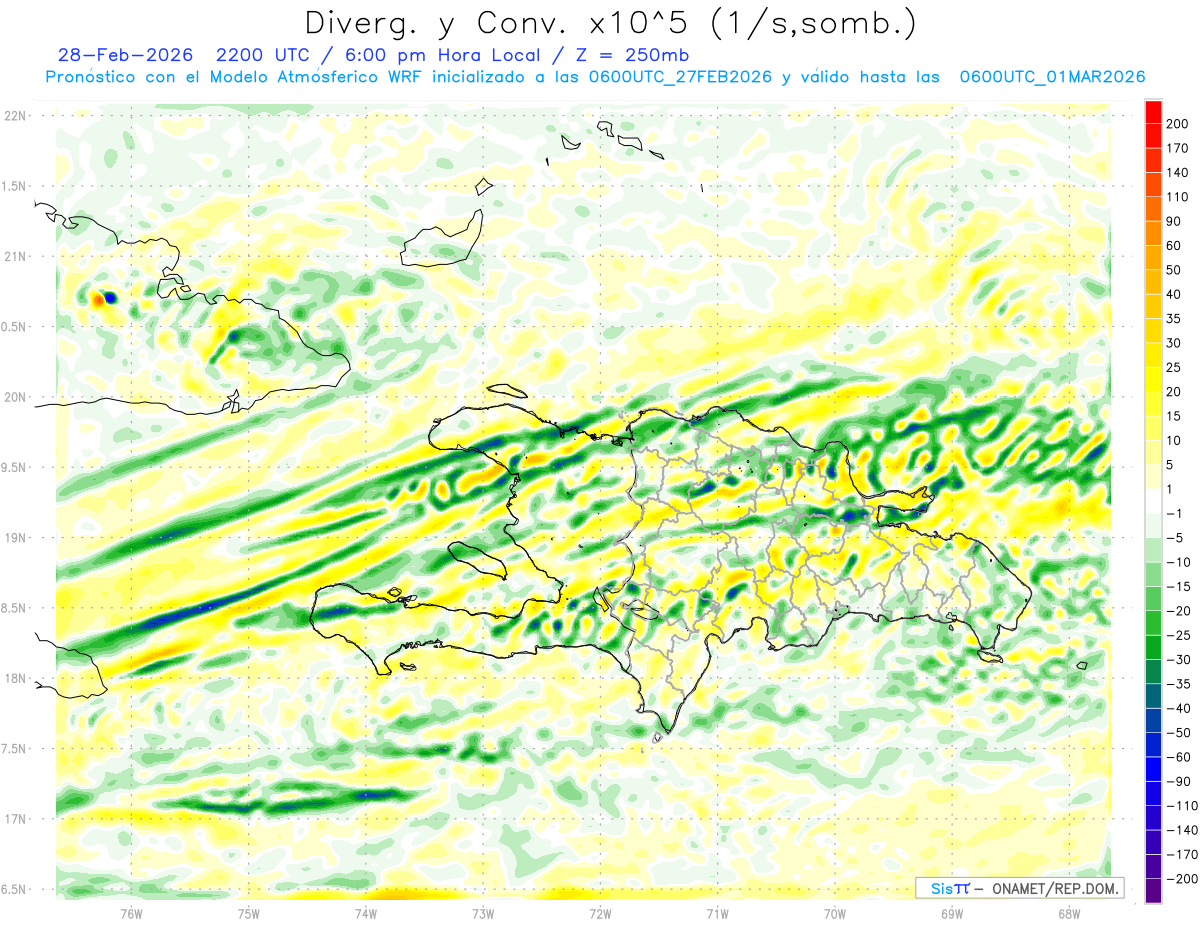Click the positive colorbar value '140'
1200x927 pixels.
coord(1179,173)
